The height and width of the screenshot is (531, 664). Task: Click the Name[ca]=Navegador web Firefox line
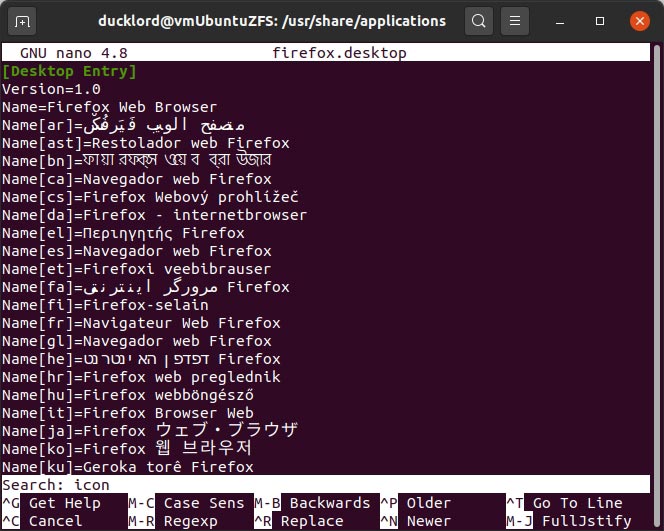(x=137, y=179)
